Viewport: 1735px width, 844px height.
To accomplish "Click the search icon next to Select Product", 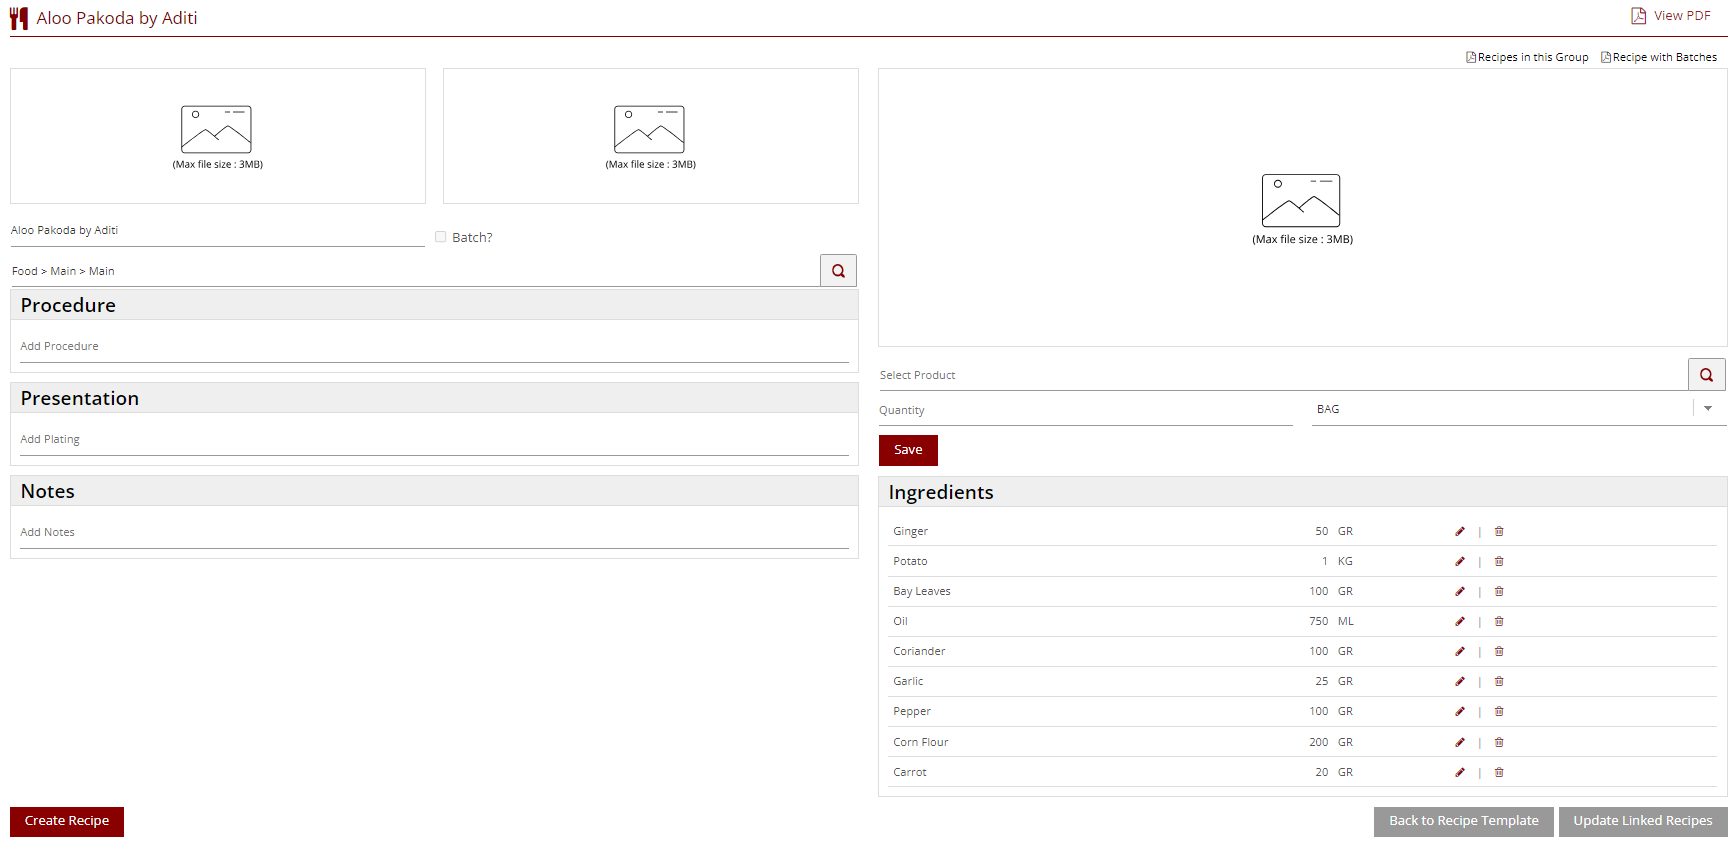I will (1706, 375).
